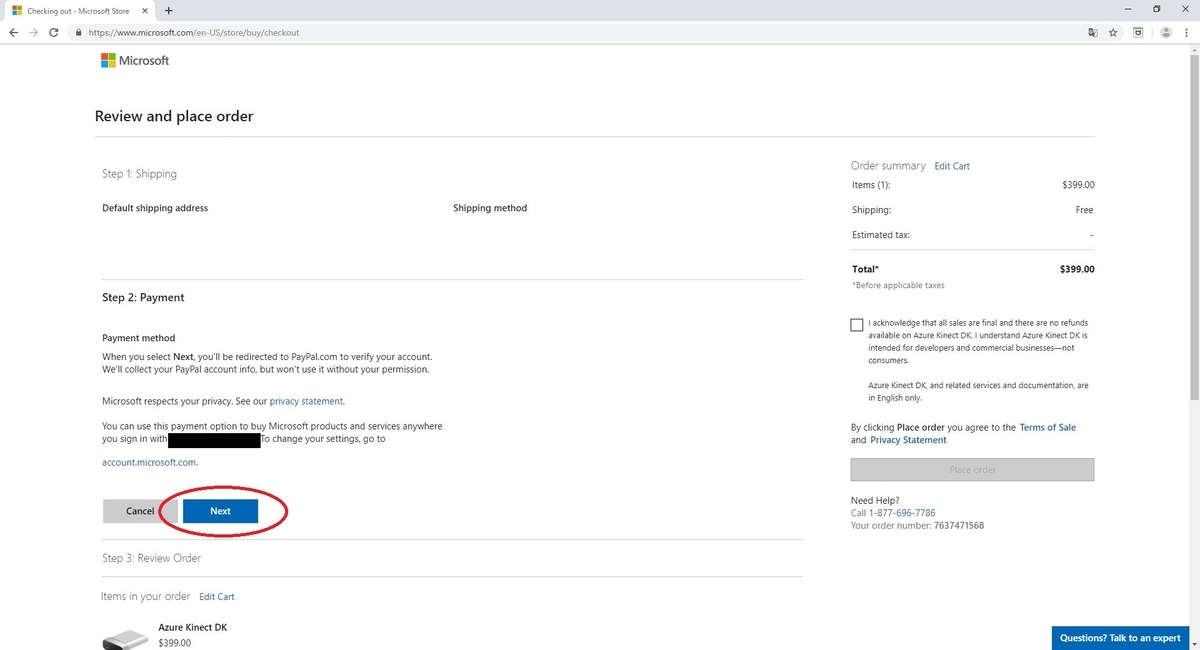Open a new browser tab with the plus button
This screenshot has height=650, width=1200.
tap(168, 10)
